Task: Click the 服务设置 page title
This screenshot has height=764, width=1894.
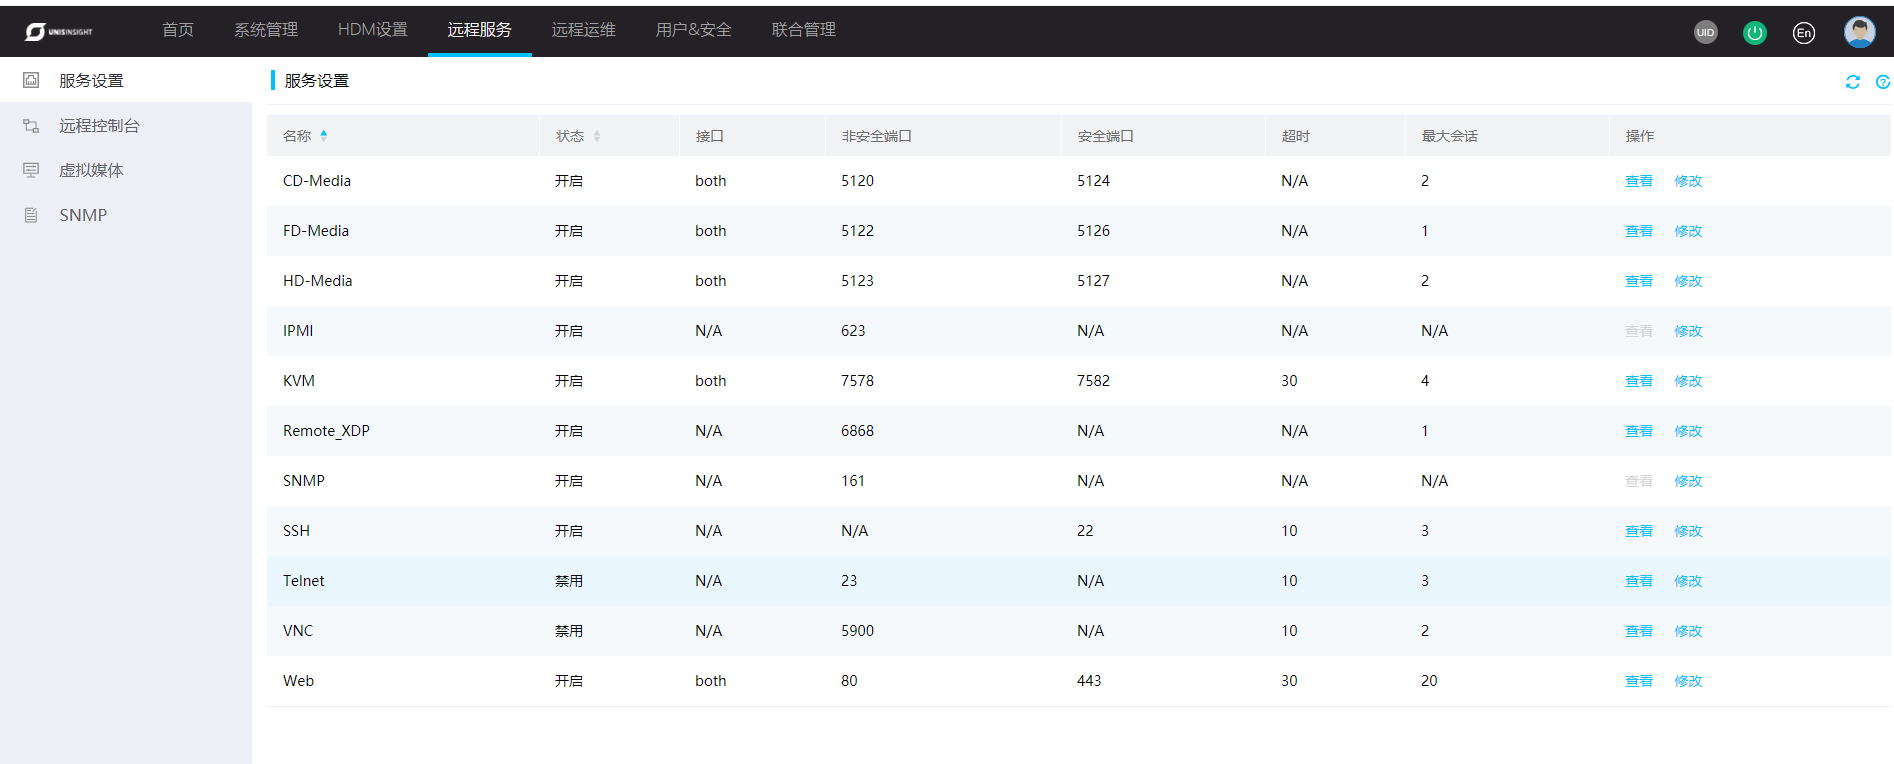Action: point(317,81)
